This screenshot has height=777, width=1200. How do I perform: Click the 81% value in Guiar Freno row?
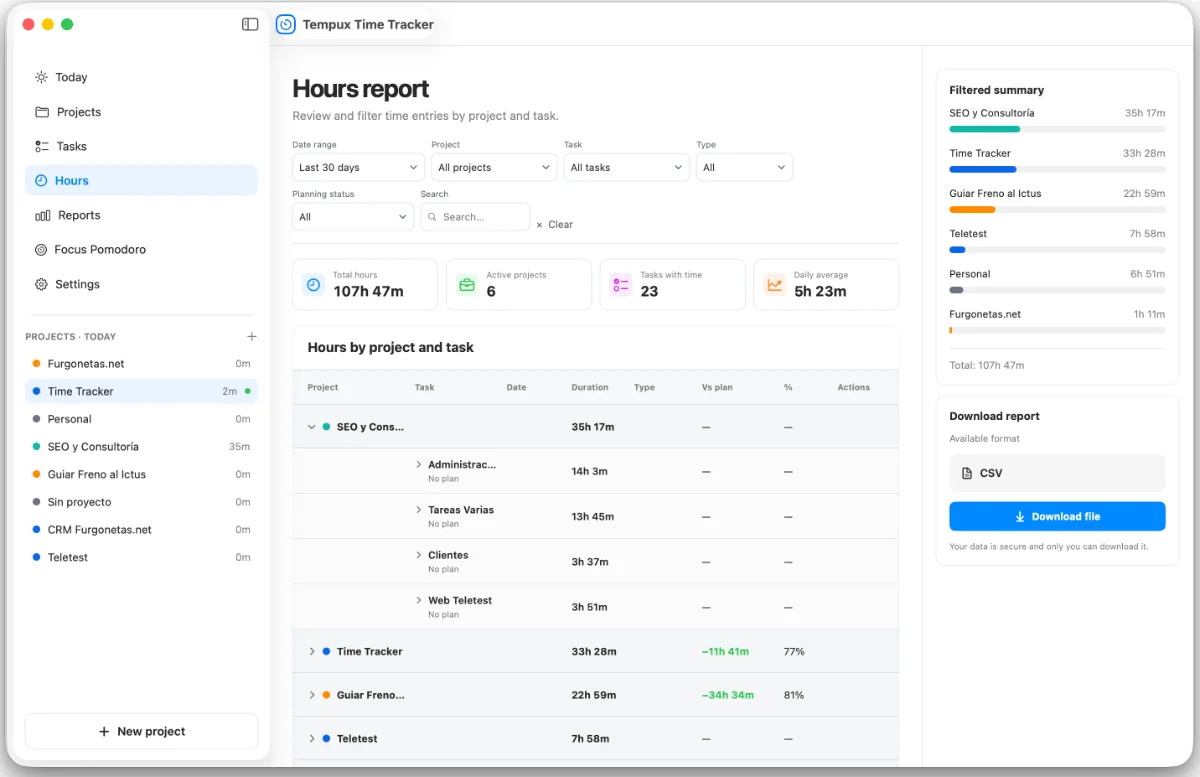(x=794, y=695)
